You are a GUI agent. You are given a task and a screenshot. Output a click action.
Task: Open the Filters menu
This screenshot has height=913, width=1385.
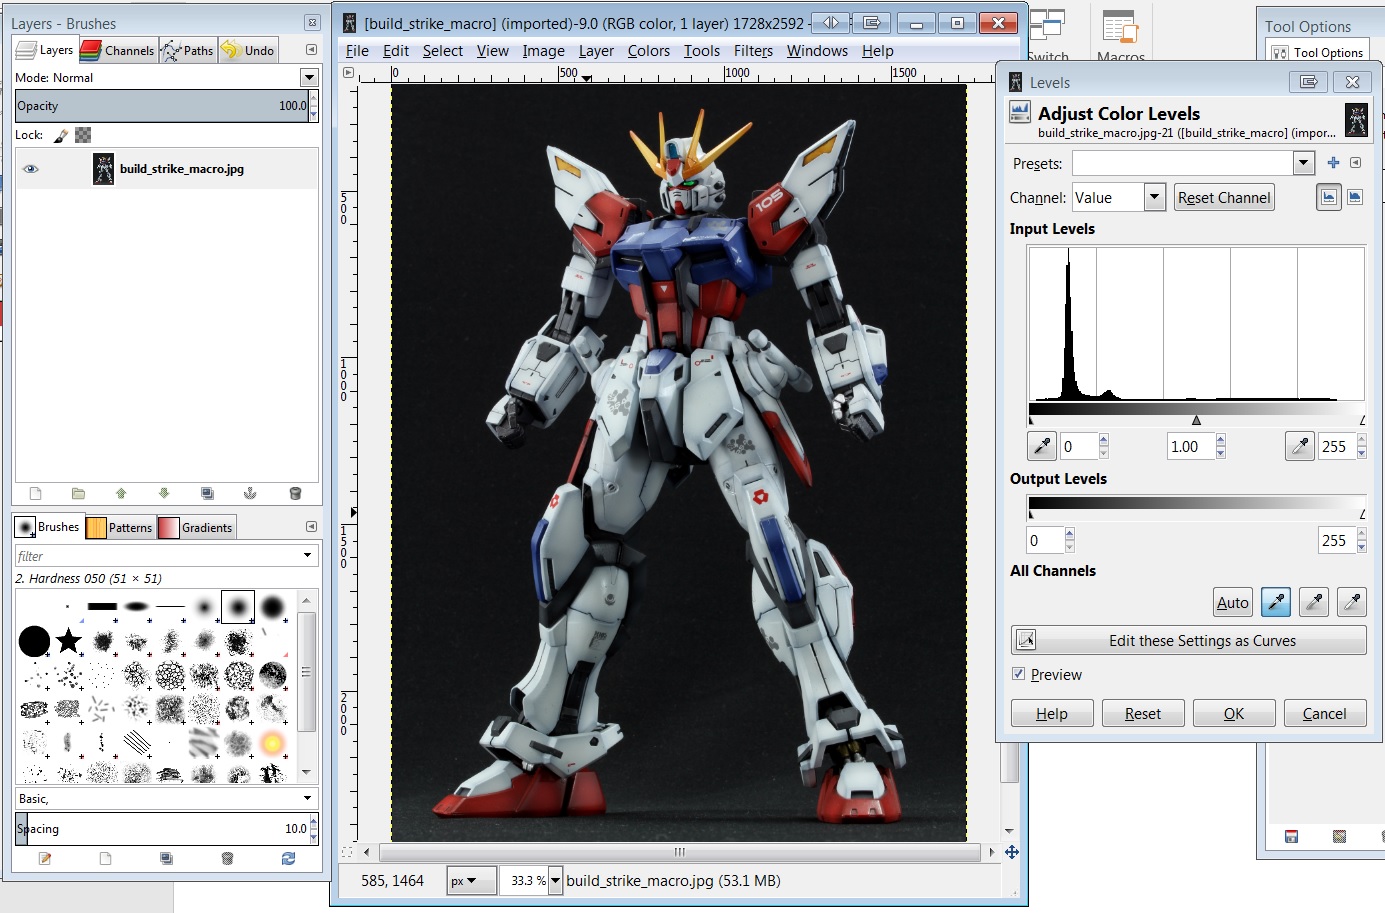tap(753, 51)
